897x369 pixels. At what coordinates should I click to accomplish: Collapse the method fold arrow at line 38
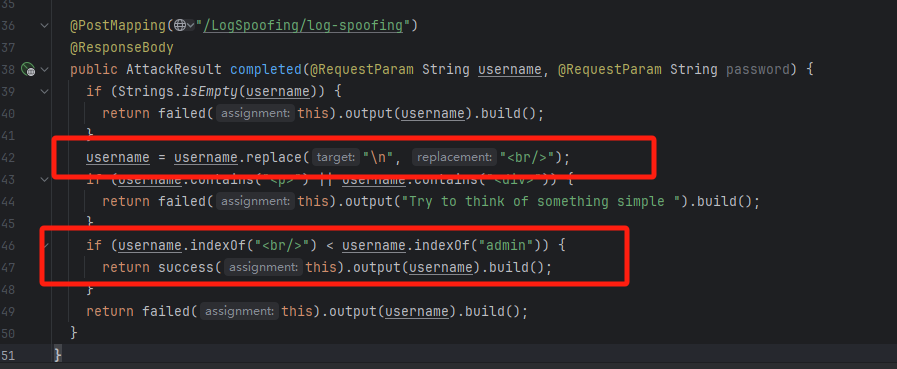[x=44, y=70]
